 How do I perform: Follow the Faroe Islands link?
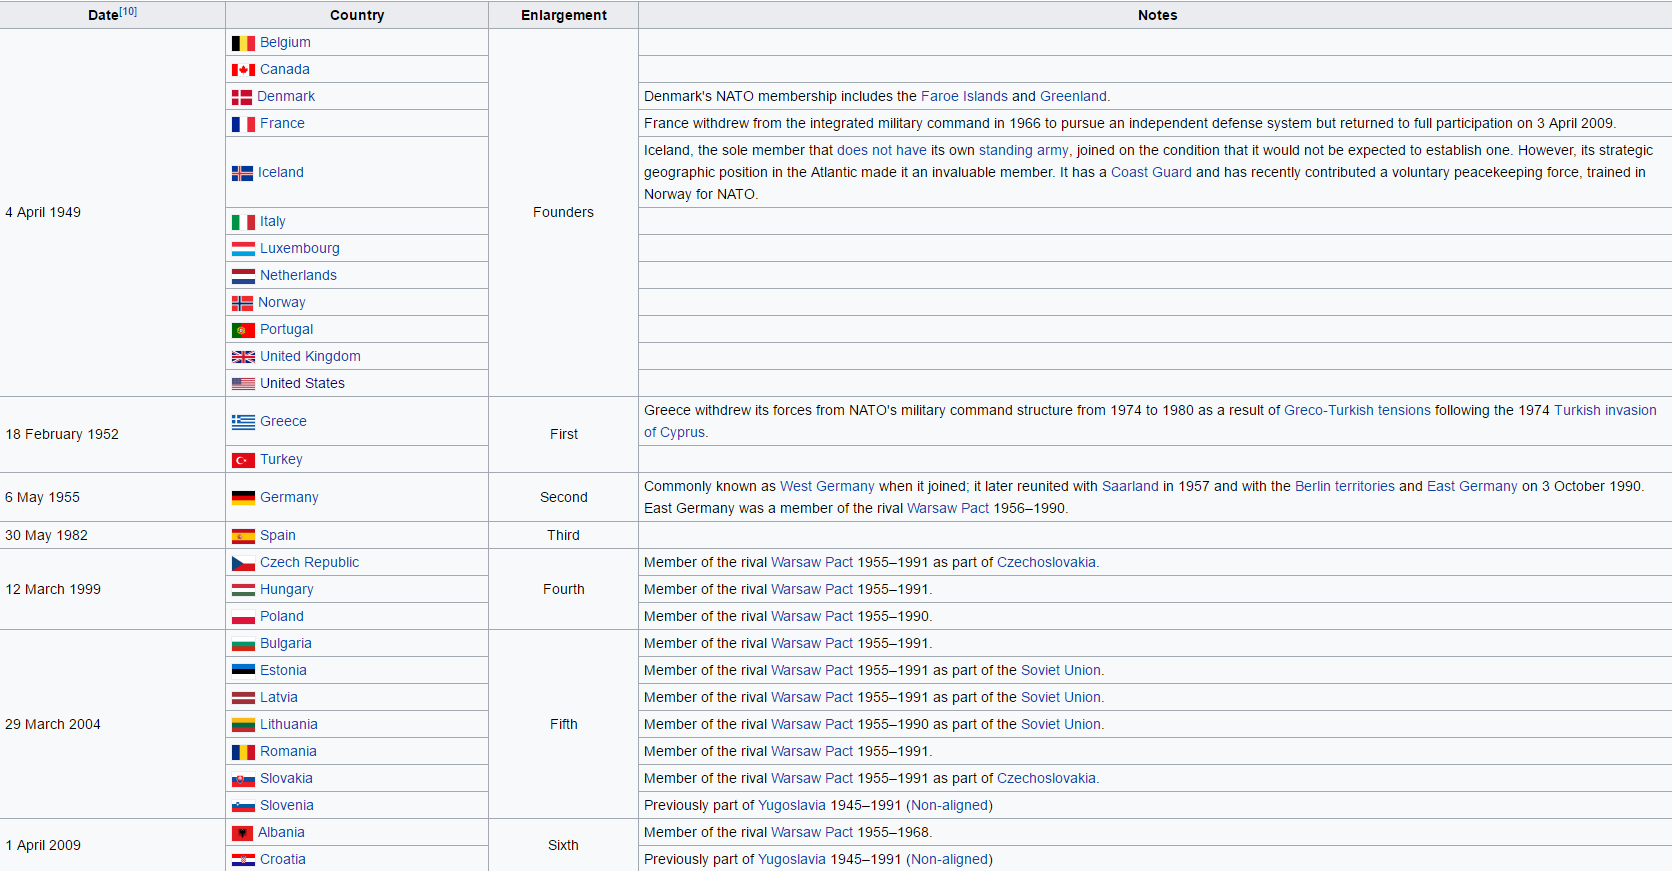point(964,96)
